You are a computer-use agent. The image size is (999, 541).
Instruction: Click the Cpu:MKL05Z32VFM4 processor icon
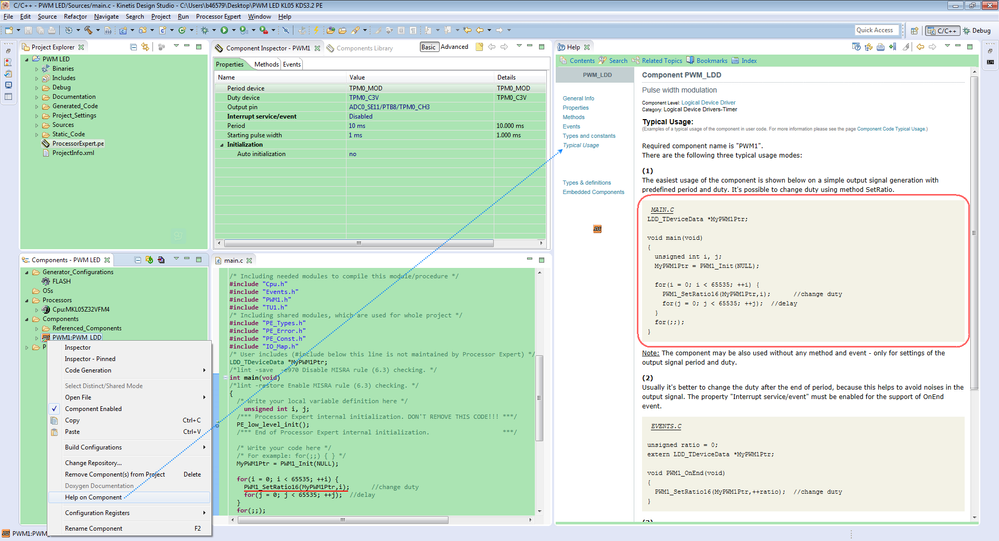click(47, 309)
